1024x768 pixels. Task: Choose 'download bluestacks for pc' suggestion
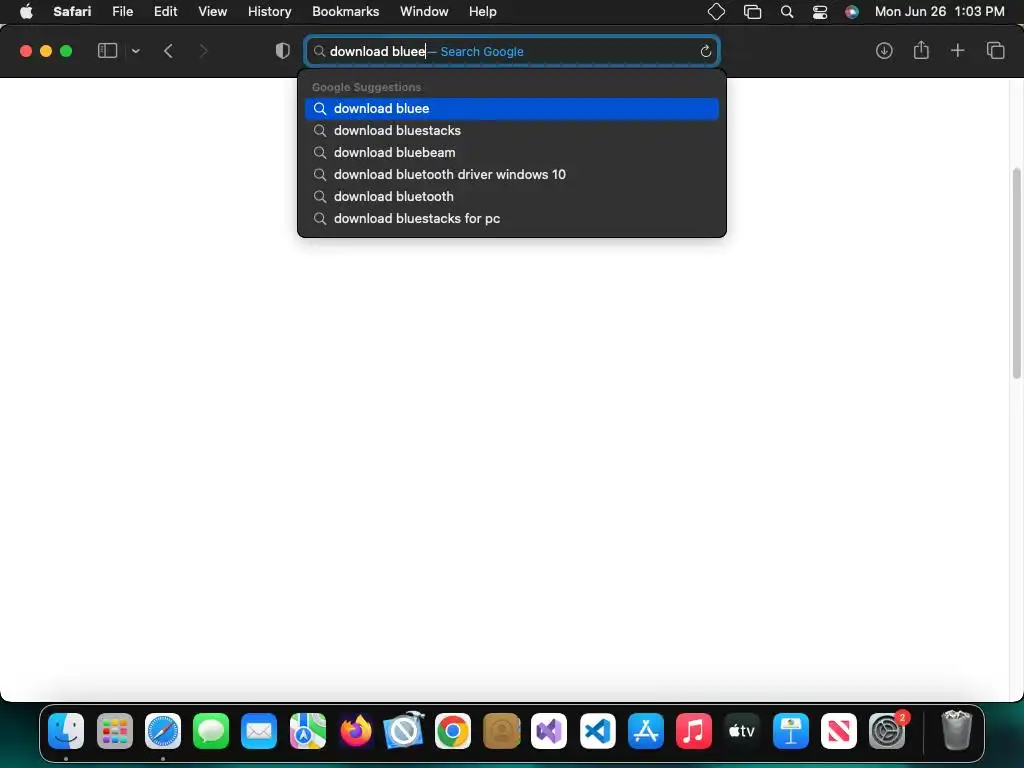pos(512,219)
